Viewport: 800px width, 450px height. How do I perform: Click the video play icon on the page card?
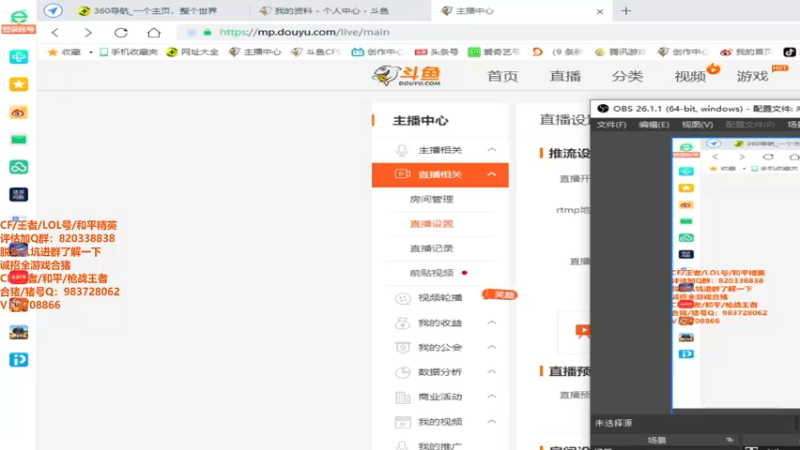(583, 331)
